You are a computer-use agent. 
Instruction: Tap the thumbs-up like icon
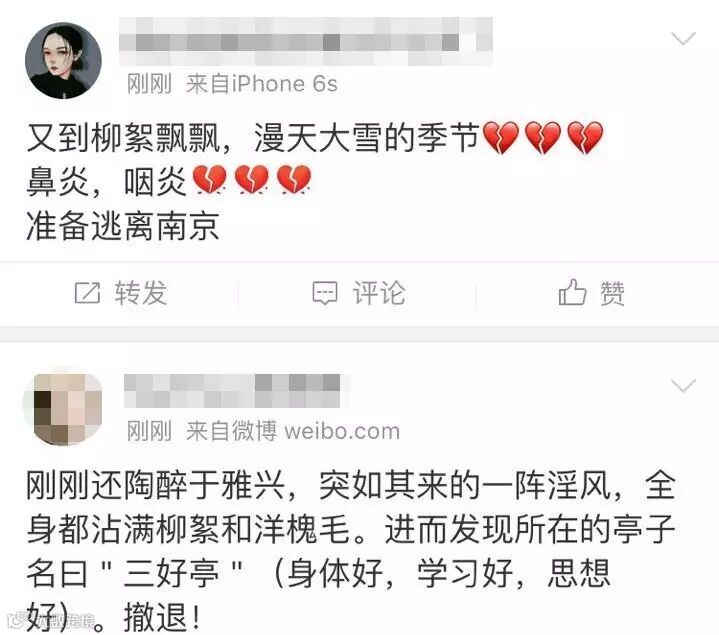(x=572, y=292)
